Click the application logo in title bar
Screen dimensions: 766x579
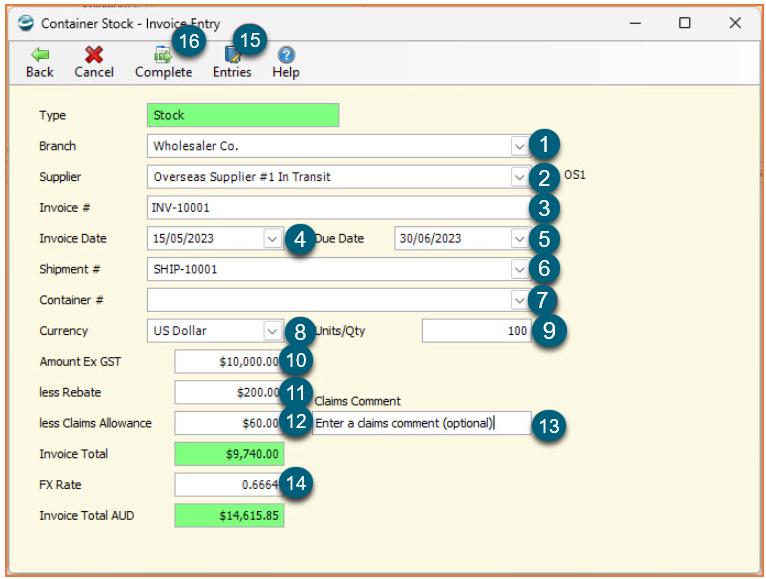pos(25,23)
